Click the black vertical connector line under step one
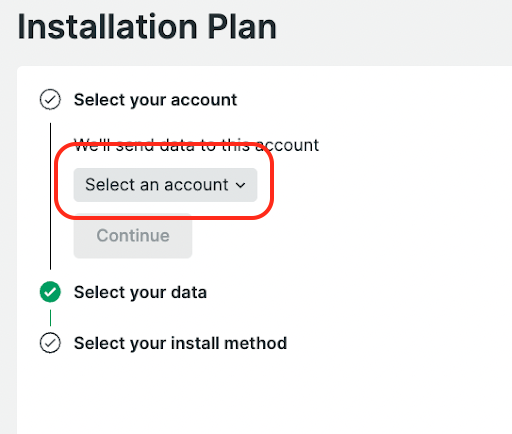This screenshot has height=434, width=512. tap(50, 196)
